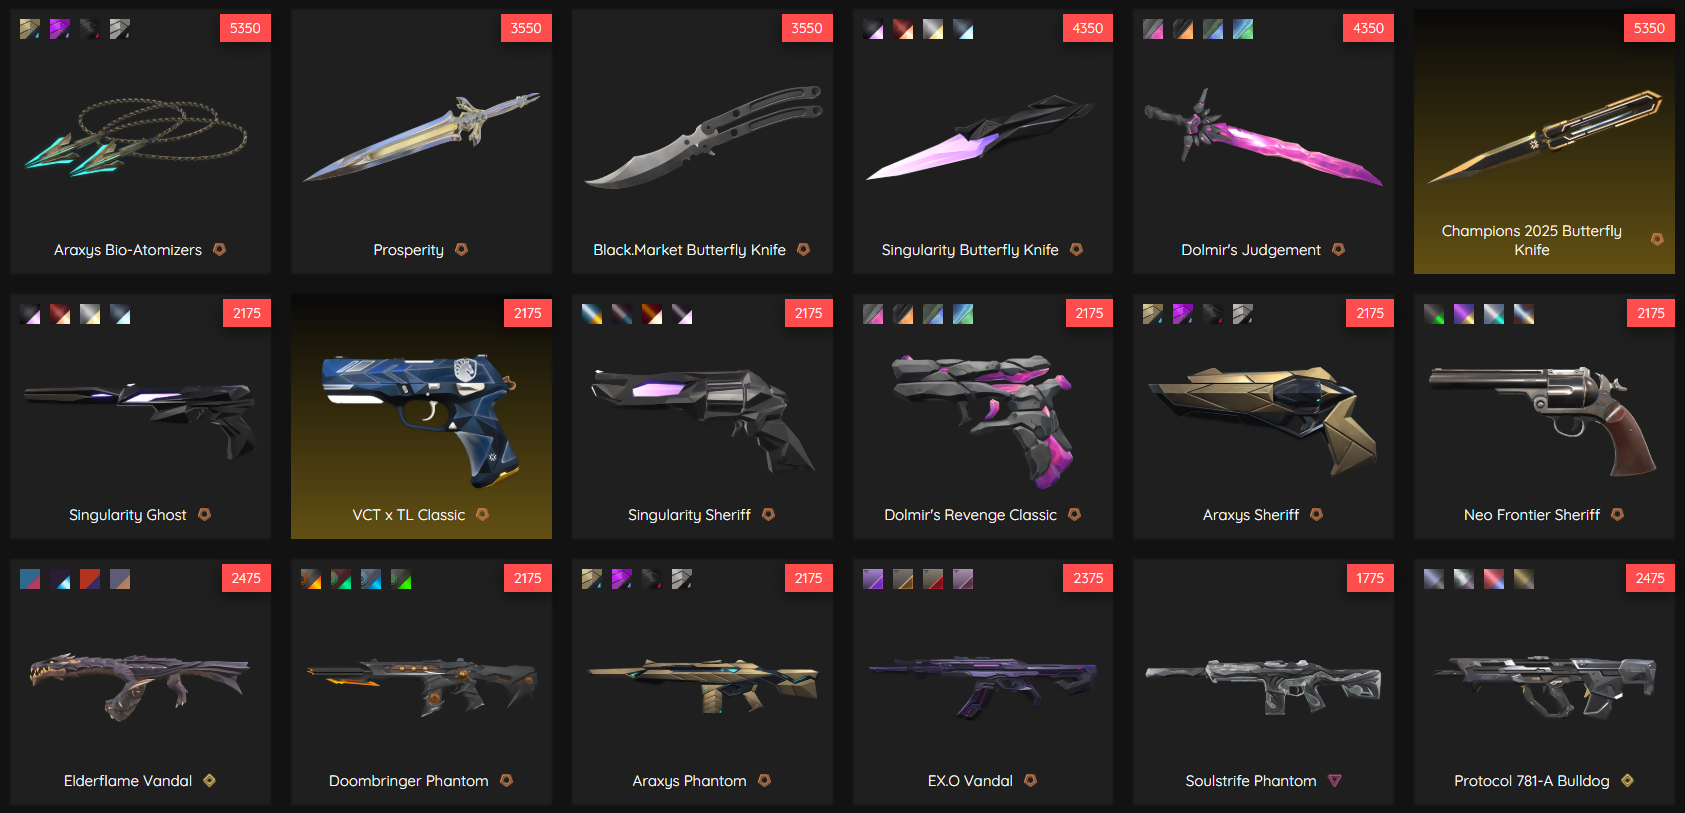Click the 1775 price badge on Soulstrife Phantom
This screenshot has width=1685, height=813.
tap(1369, 578)
